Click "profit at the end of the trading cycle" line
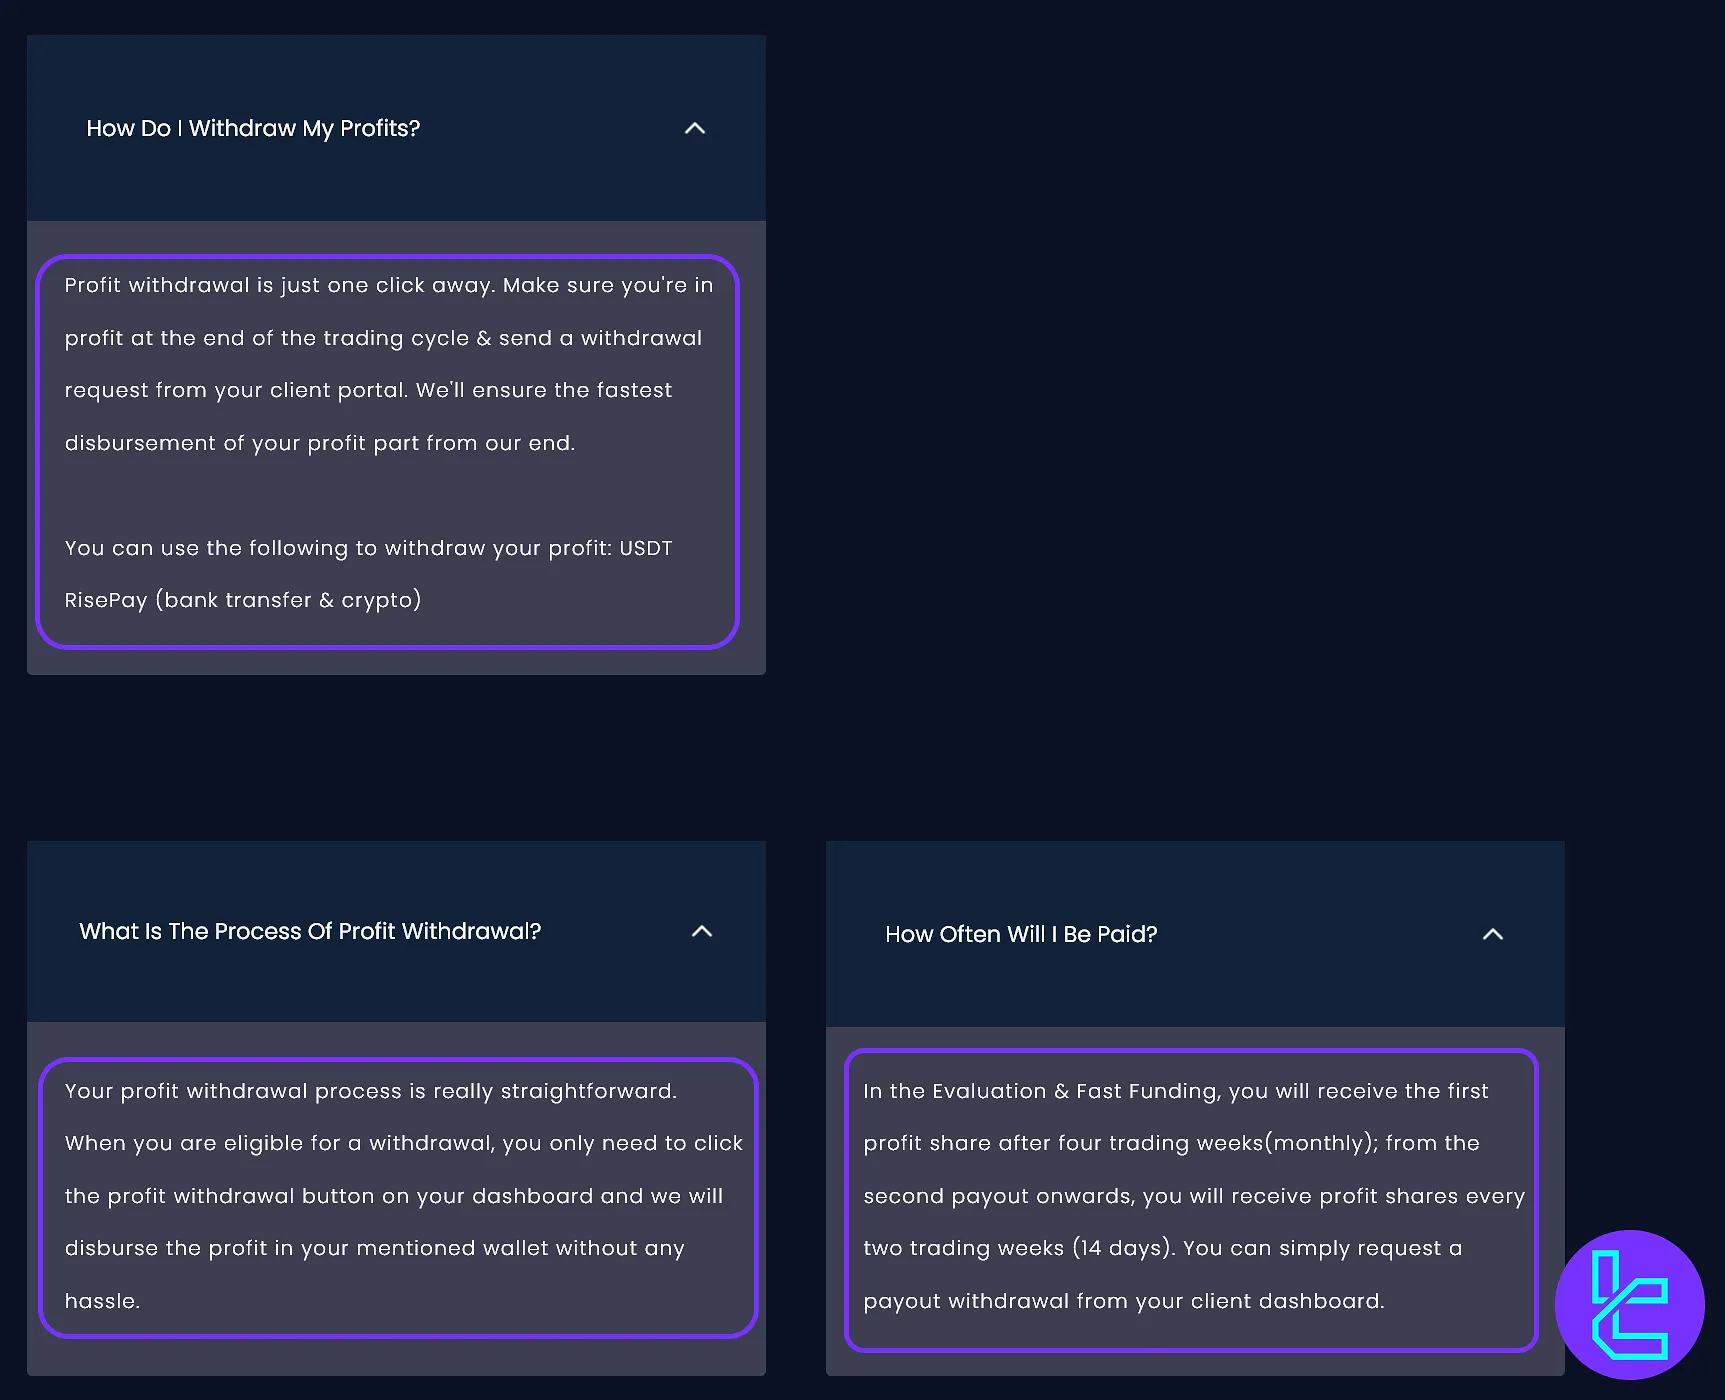 (383, 338)
